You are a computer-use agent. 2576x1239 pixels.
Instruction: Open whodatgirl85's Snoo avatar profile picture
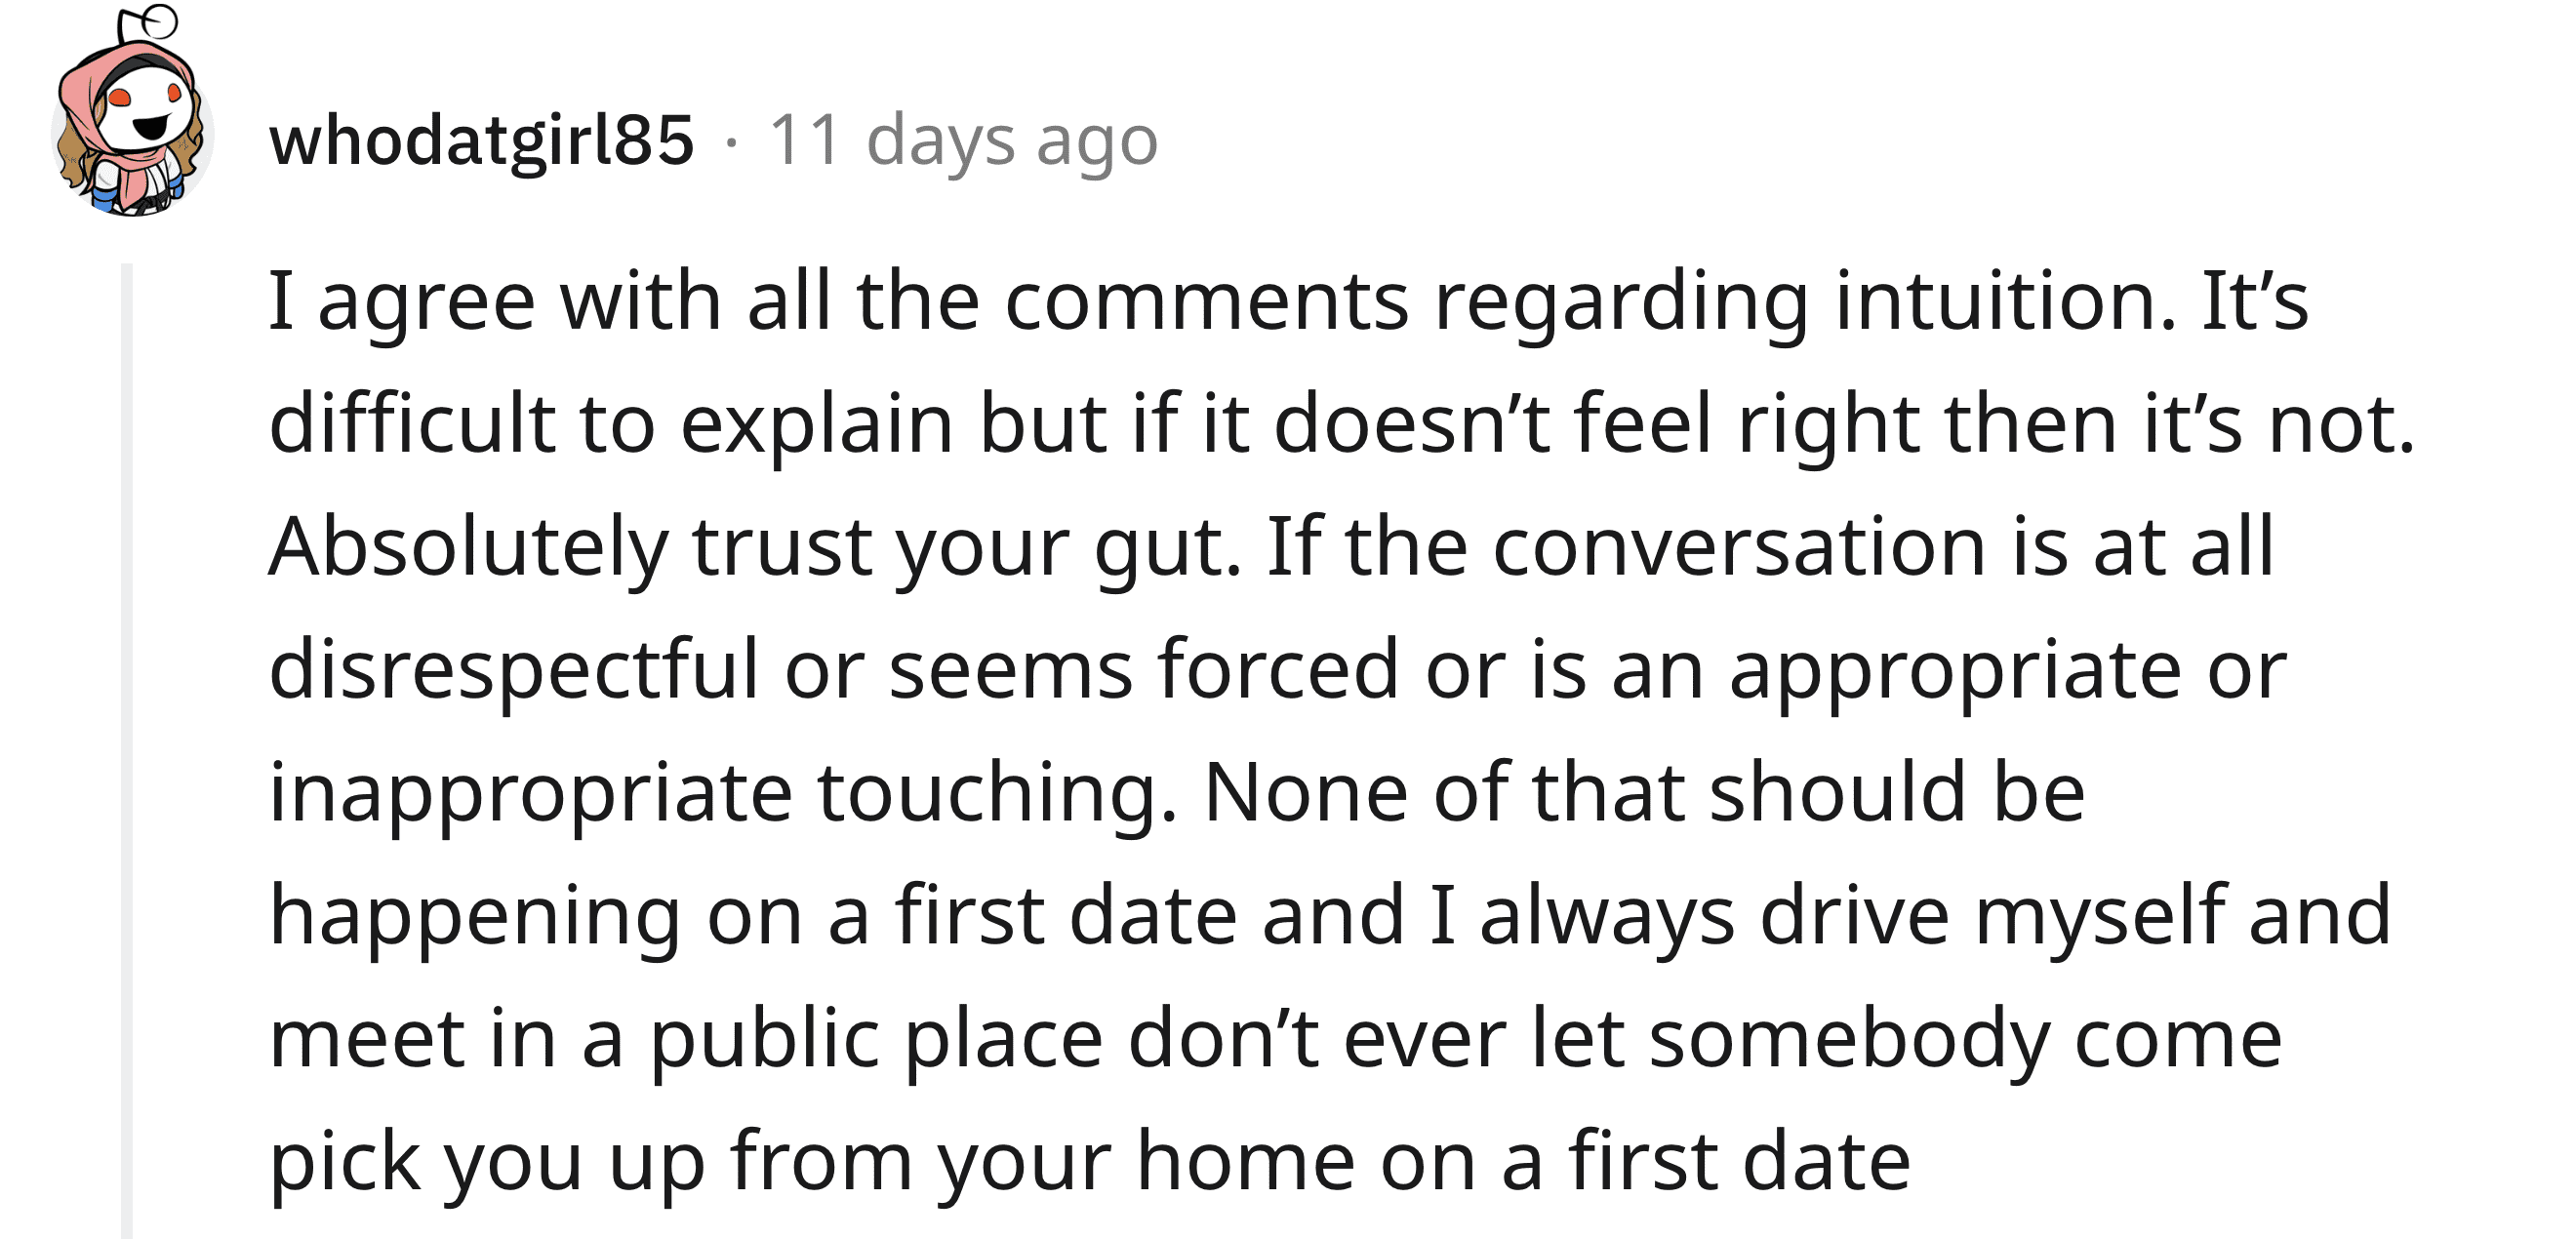pyautogui.click(x=132, y=112)
